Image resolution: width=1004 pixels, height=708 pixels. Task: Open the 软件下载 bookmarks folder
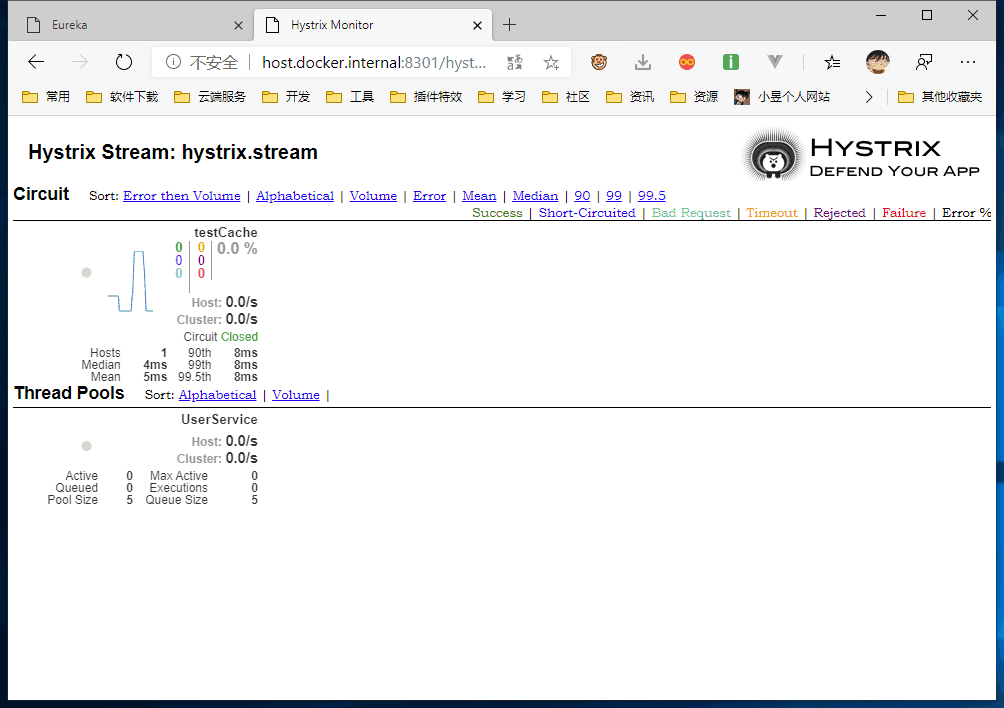(122, 97)
